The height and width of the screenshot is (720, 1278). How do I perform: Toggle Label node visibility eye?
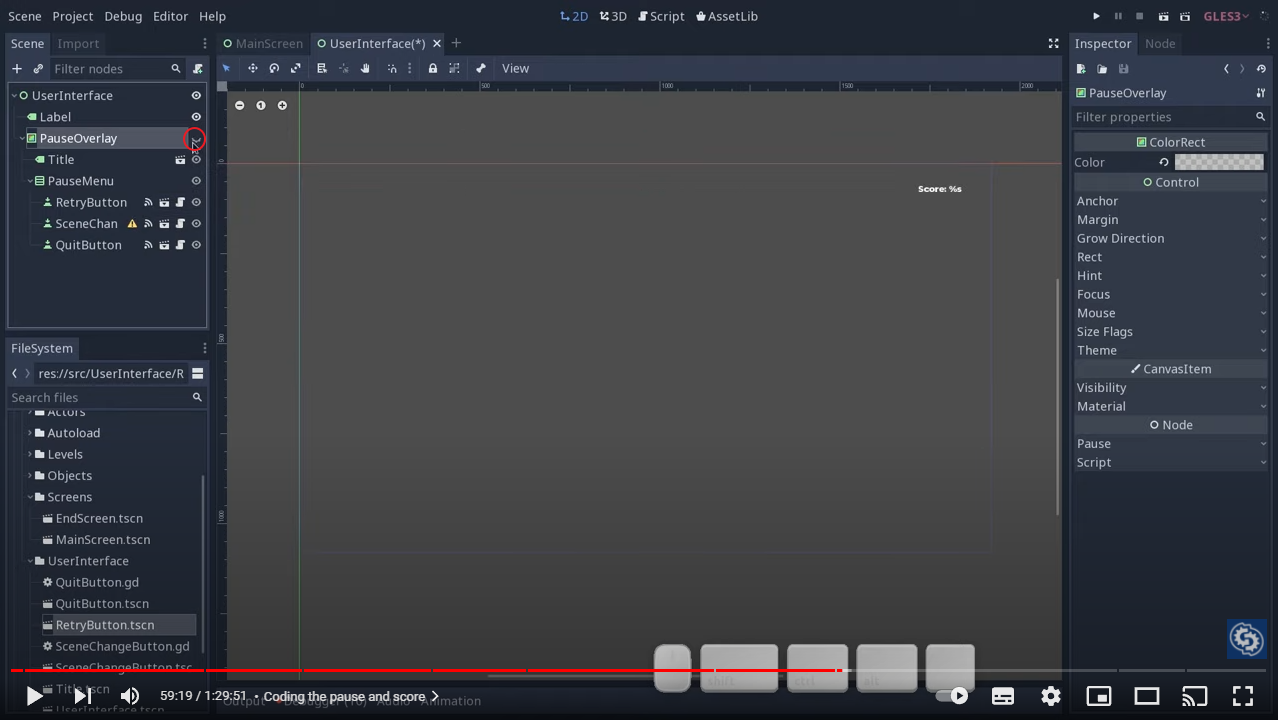point(196,117)
